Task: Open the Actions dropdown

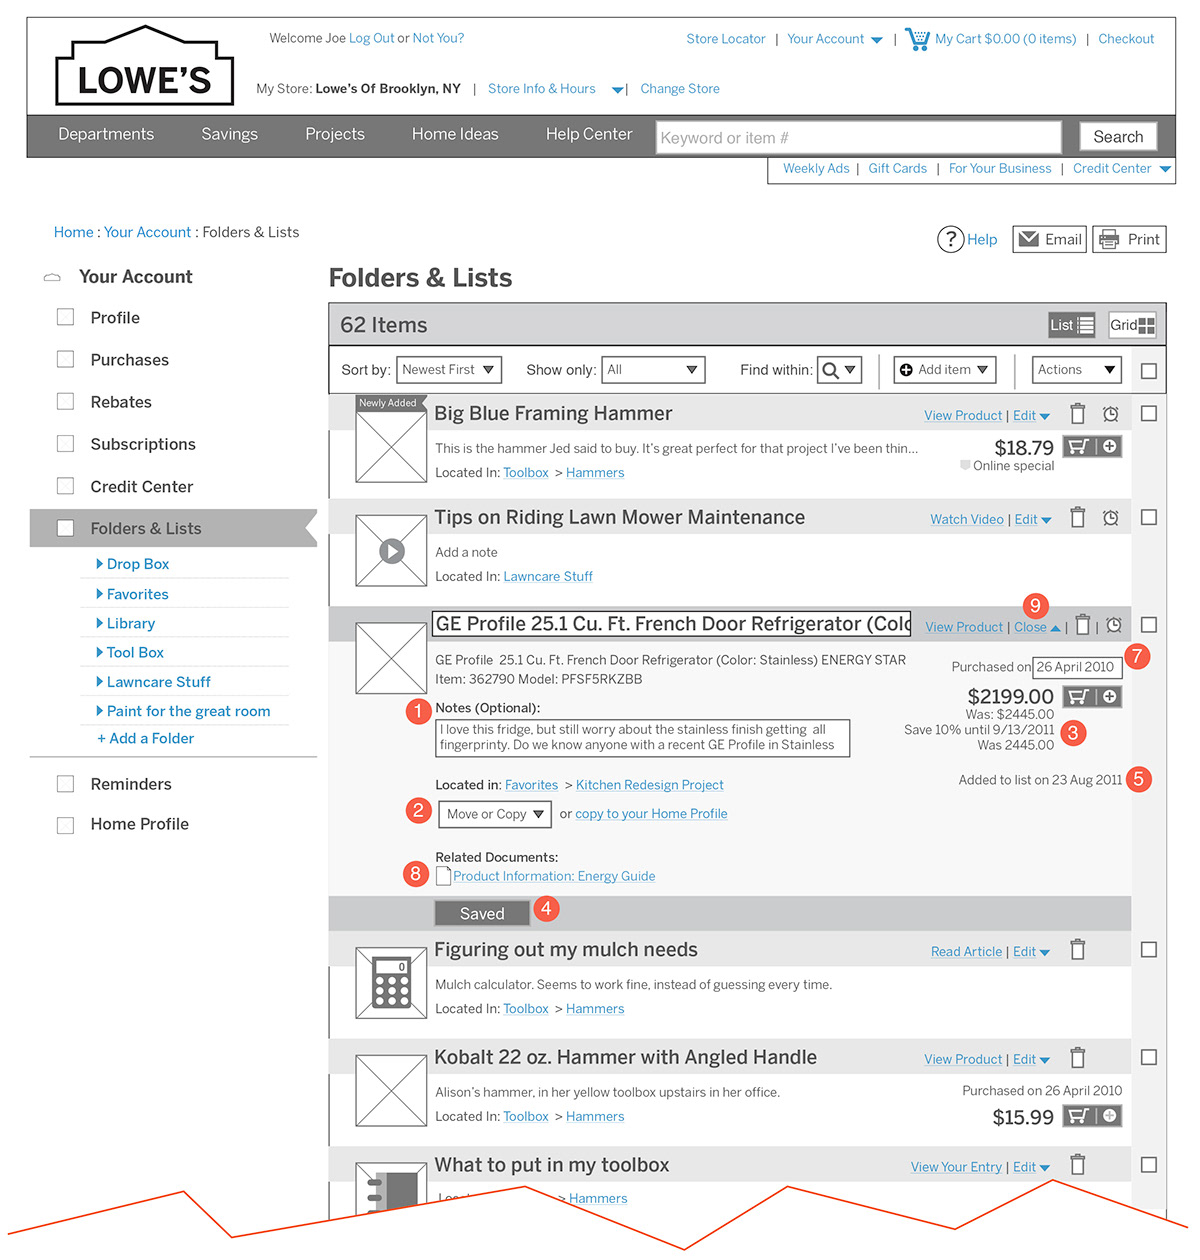Action: [1077, 370]
